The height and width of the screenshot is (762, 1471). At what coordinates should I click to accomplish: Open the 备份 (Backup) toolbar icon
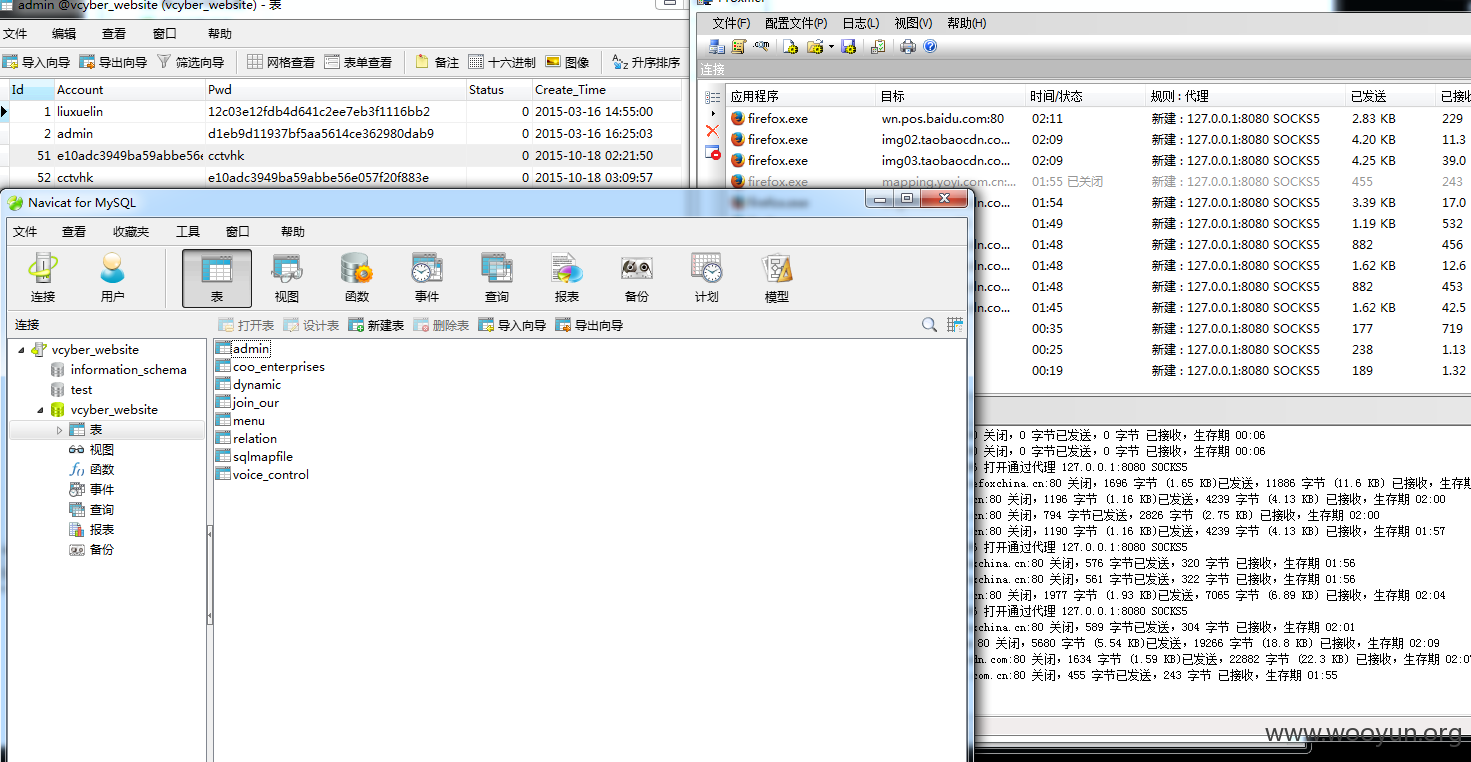(x=637, y=277)
